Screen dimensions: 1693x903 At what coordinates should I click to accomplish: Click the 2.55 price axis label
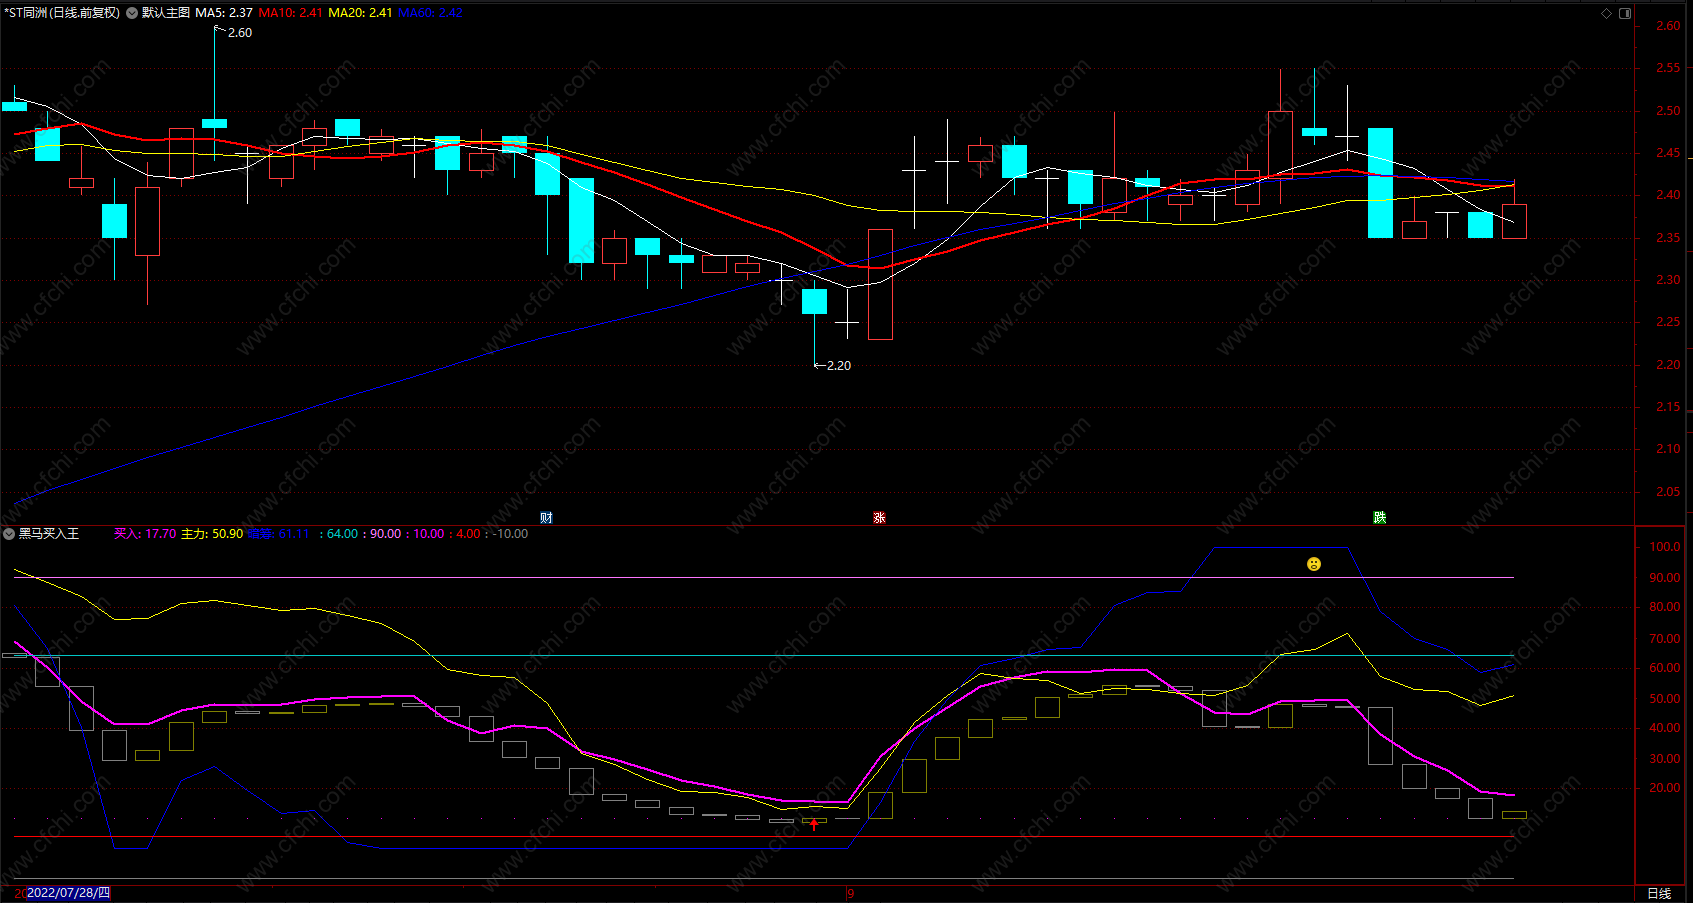point(1668,68)
